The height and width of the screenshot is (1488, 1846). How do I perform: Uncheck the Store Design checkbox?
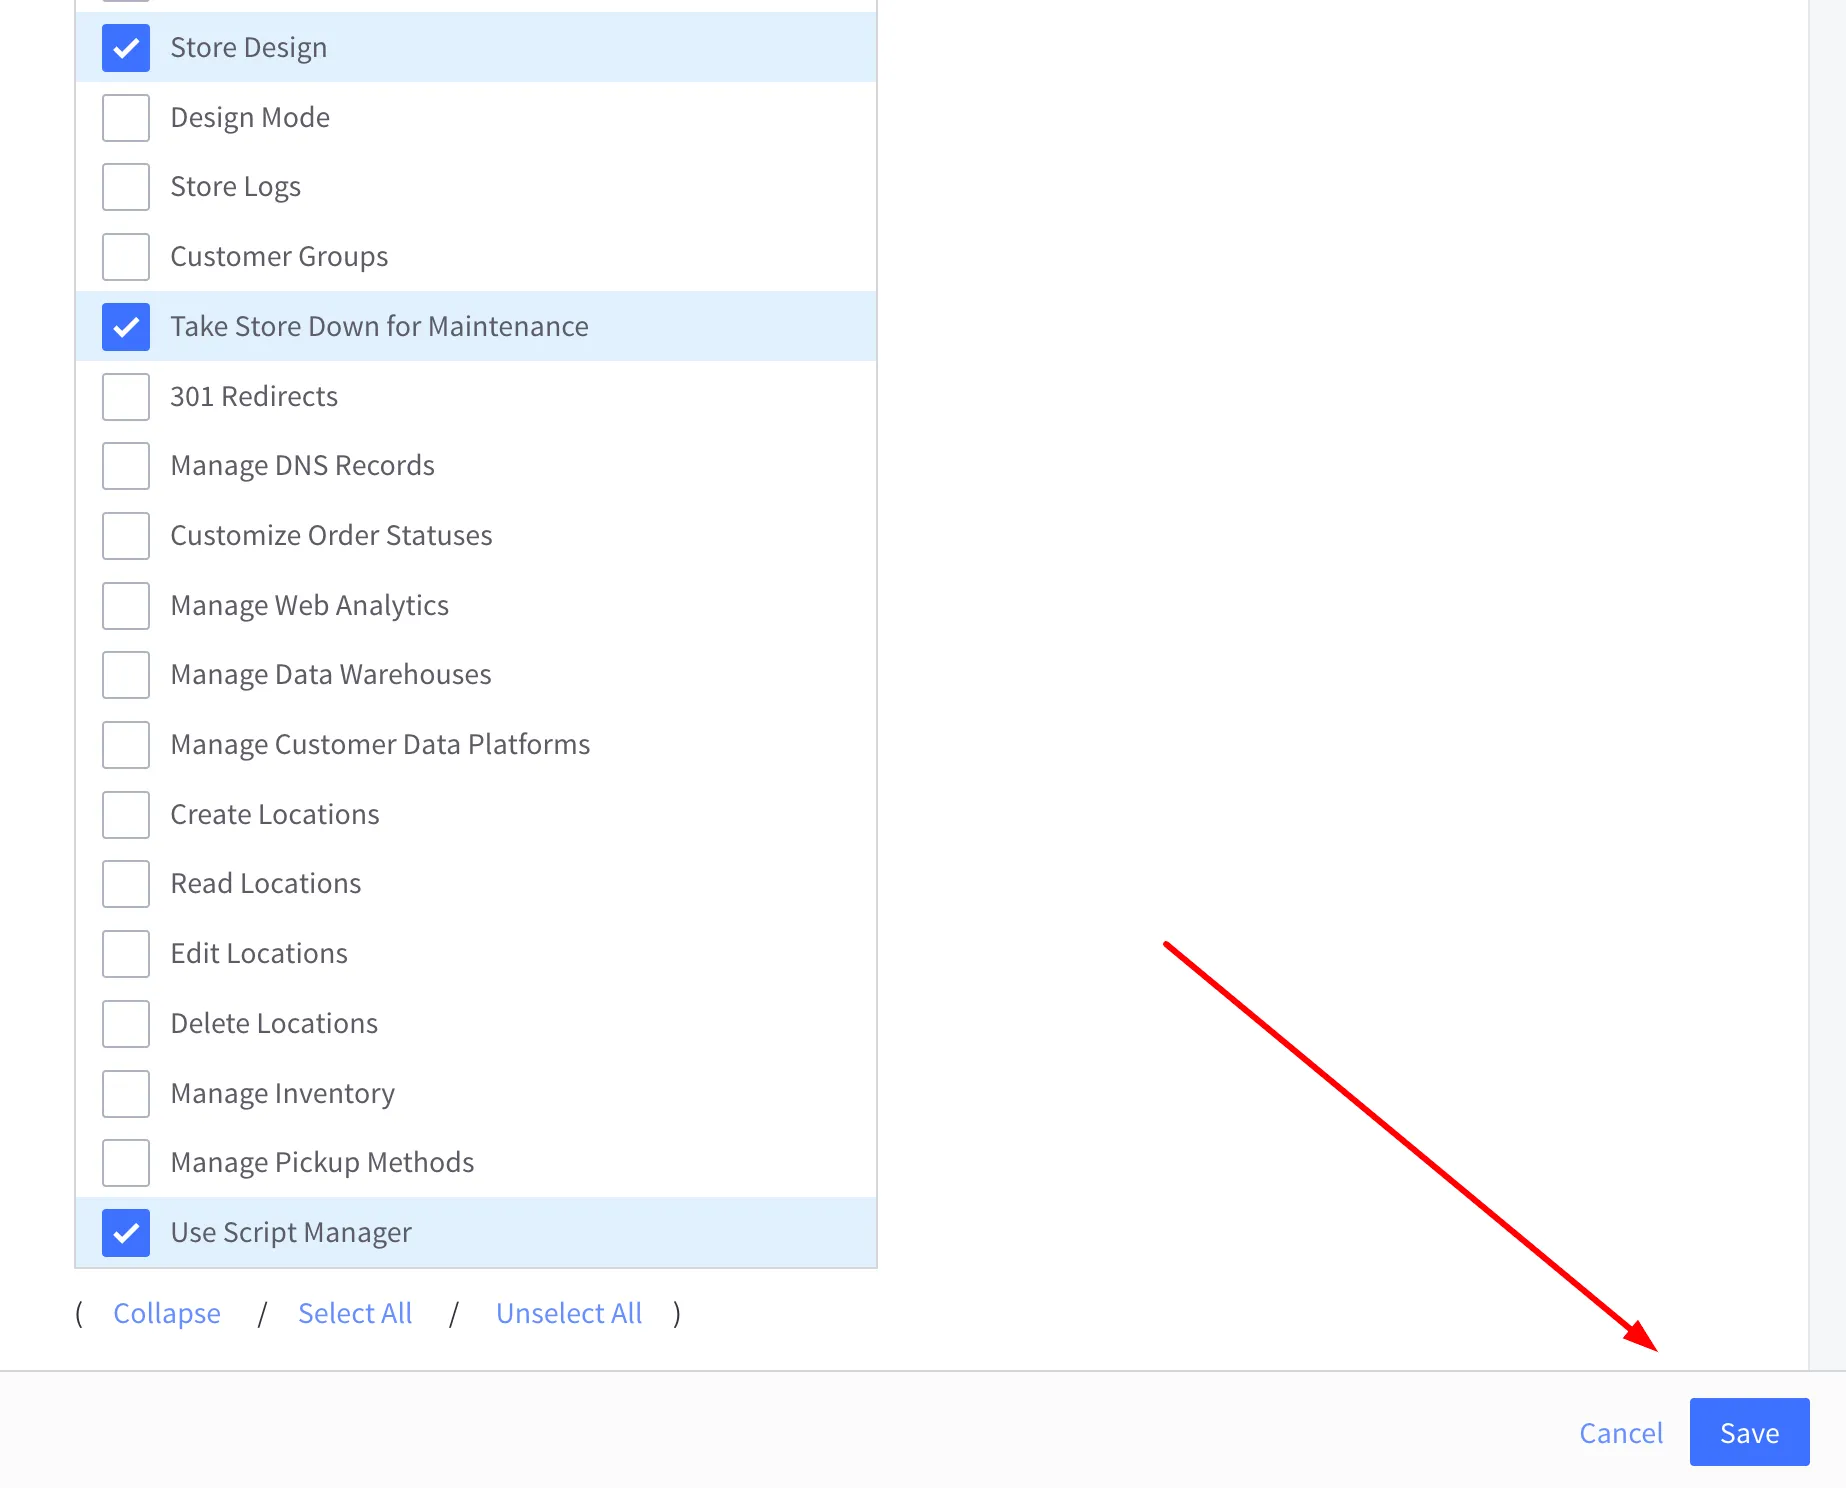pos(126,48)
